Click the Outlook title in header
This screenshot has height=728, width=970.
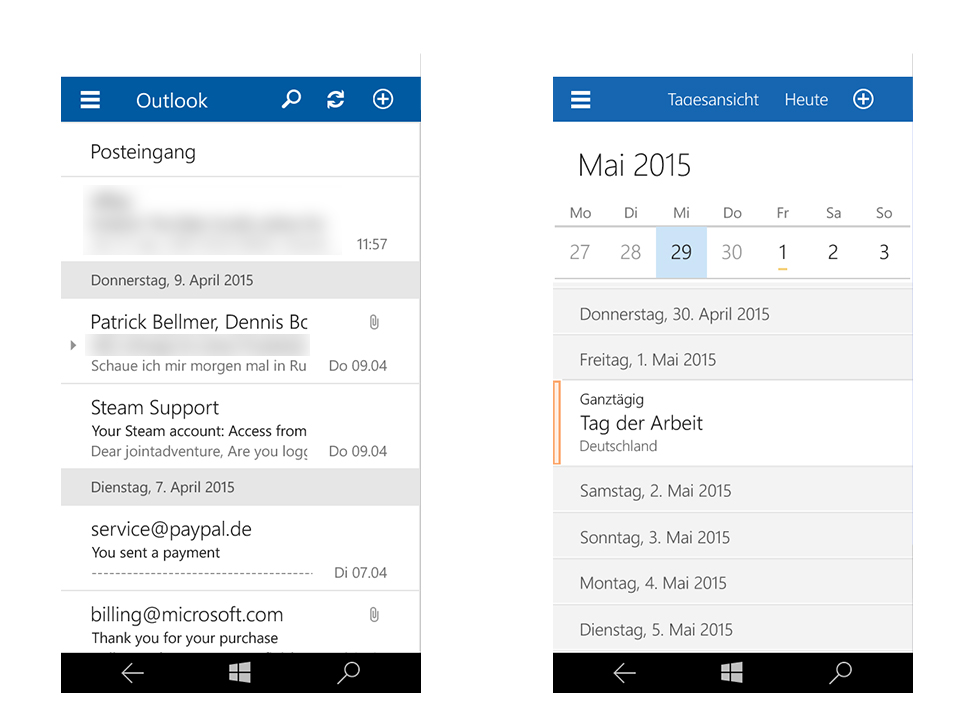pos(171,100)
